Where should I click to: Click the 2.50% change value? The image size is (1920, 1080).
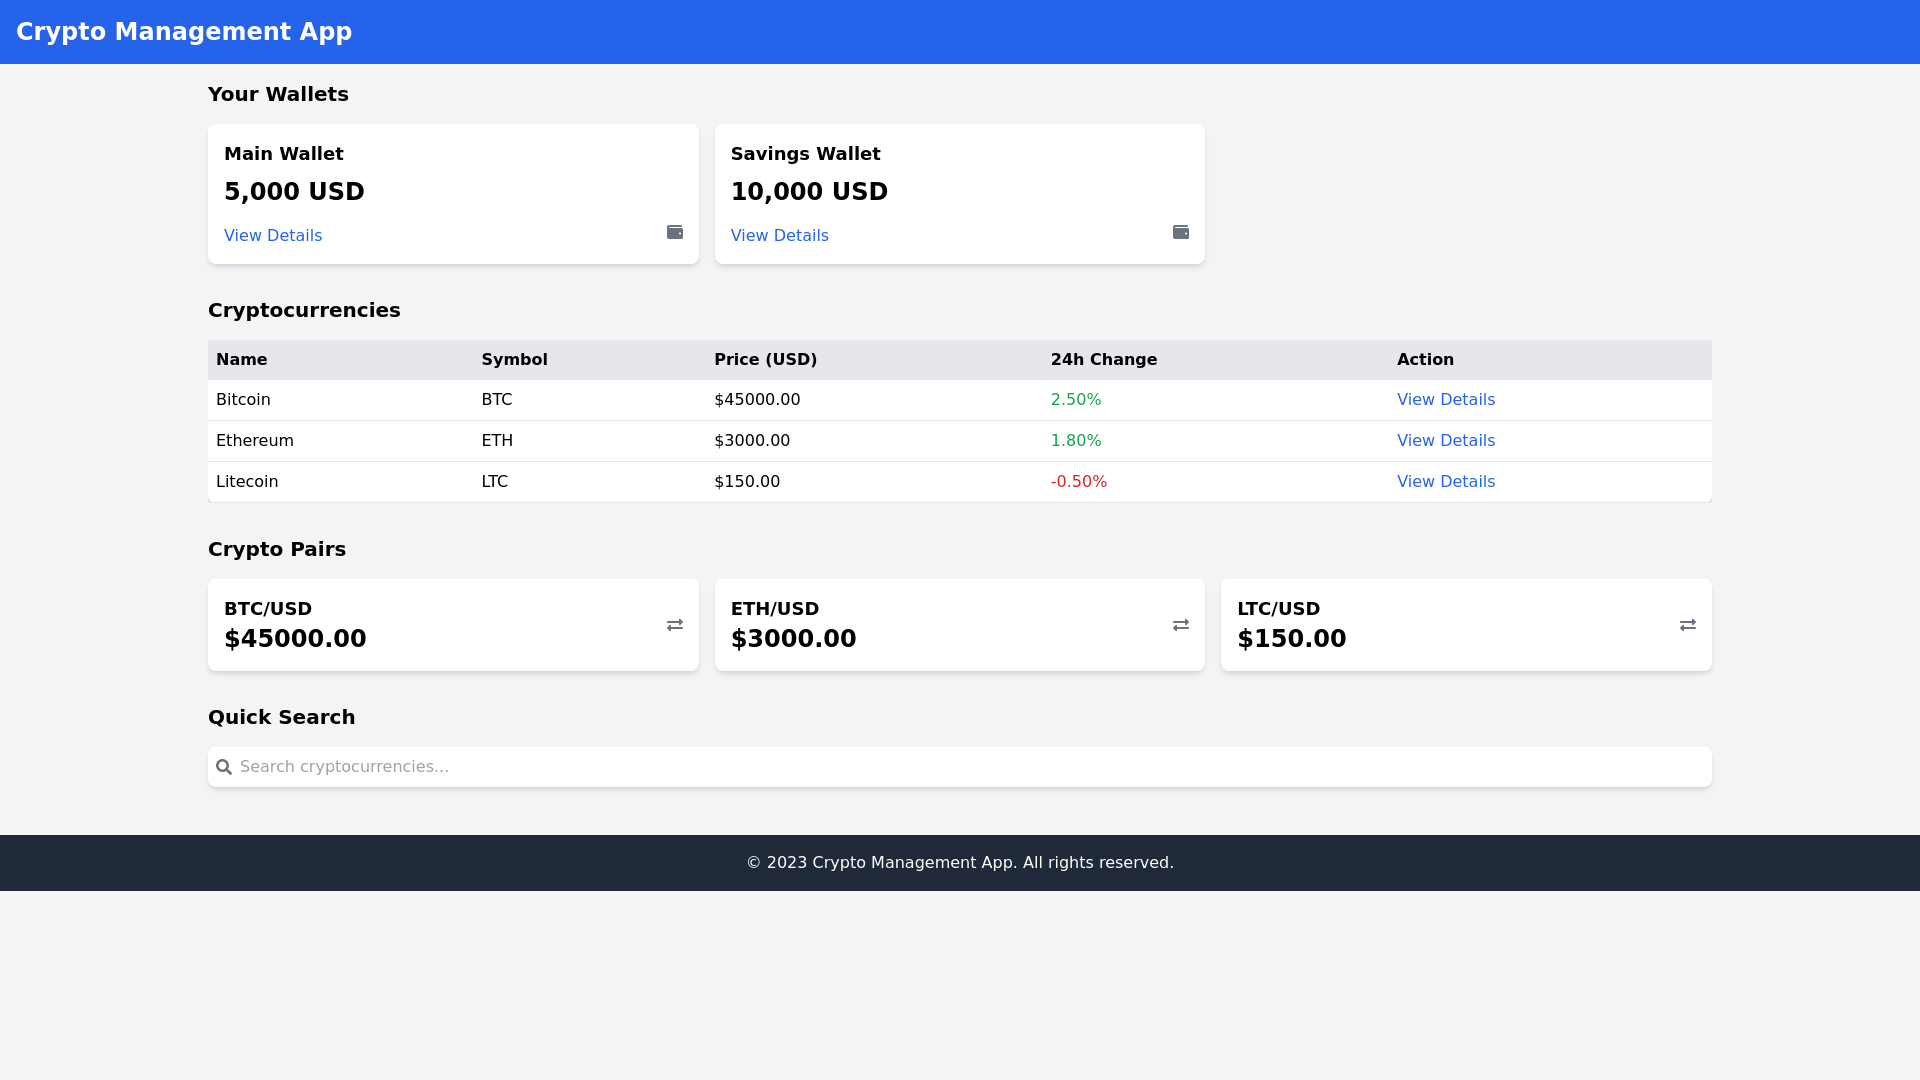1076,400
